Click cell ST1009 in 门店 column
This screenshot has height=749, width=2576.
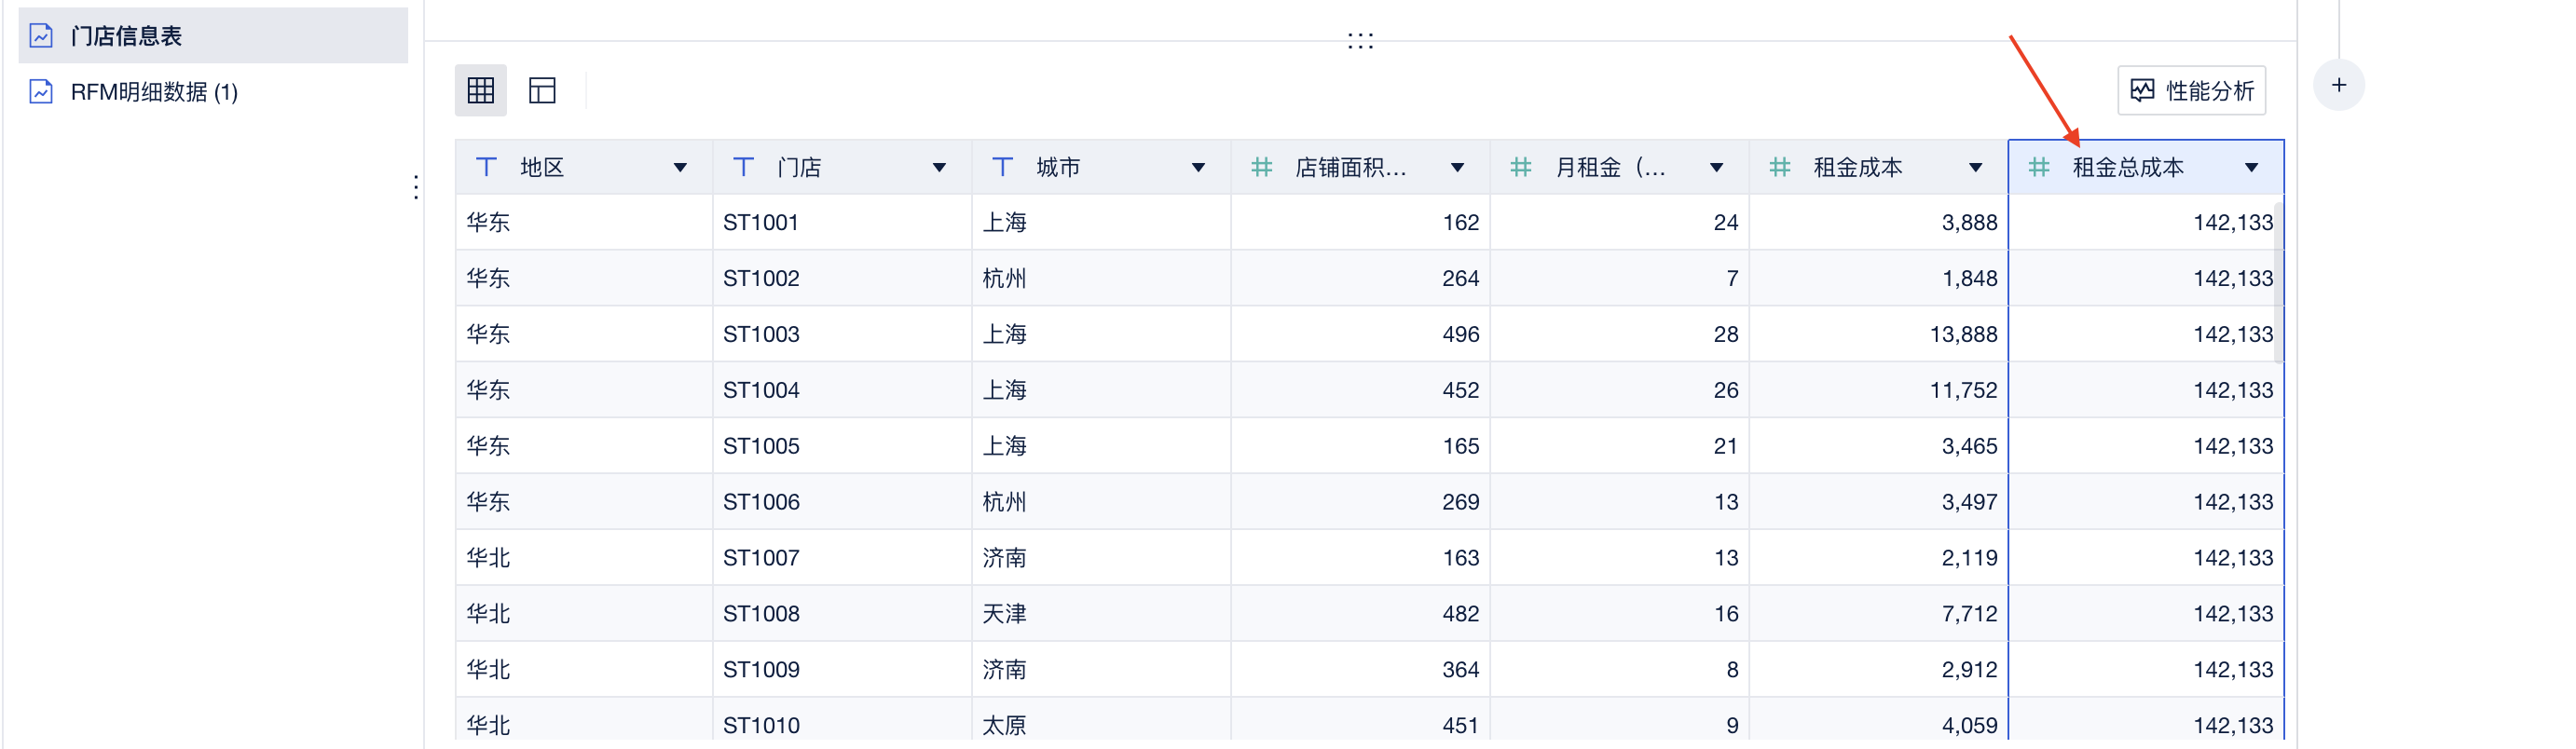(842, 670)
